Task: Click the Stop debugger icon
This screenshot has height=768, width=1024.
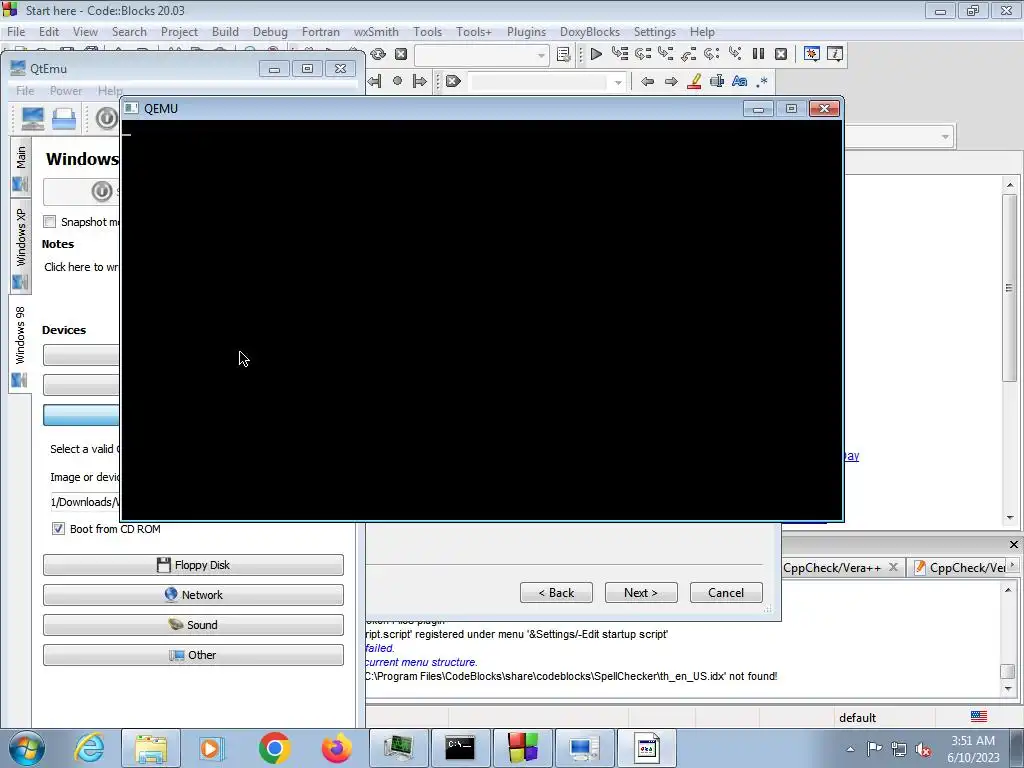Action: click(x=780, y=54)
